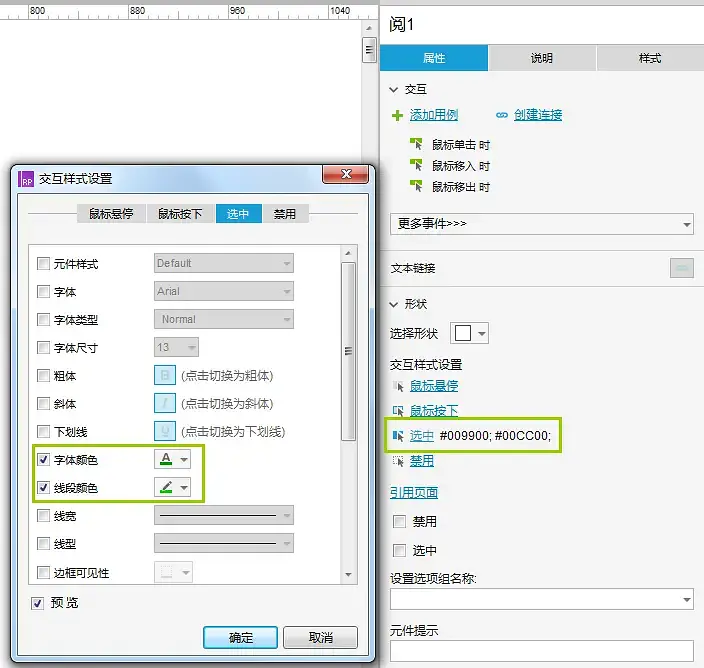
Task: Open the 引用页面 link
Action: (414, 493)
